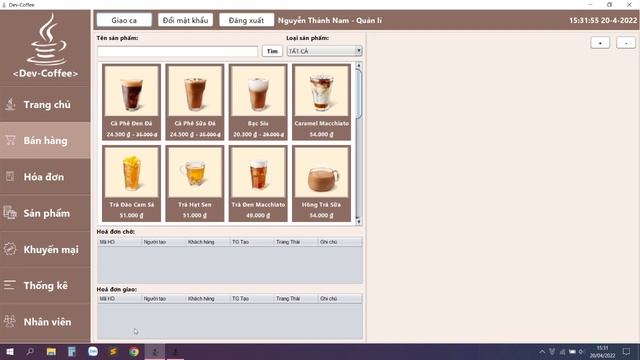Image resolution: width=640 pixels, height=360 pixels.
Task: Click Mã HD header in Hoá đơn chờ
Action: [120, 242]
